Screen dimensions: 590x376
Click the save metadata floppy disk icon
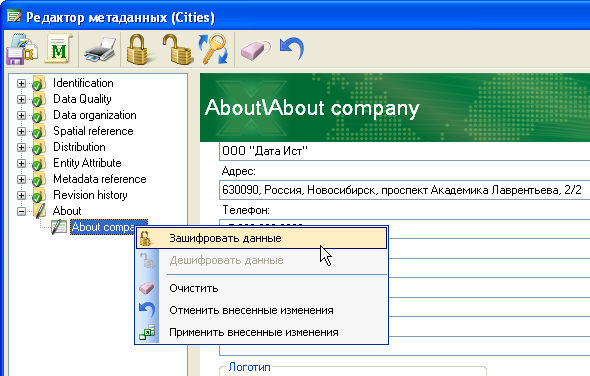(x=23, y=49)
